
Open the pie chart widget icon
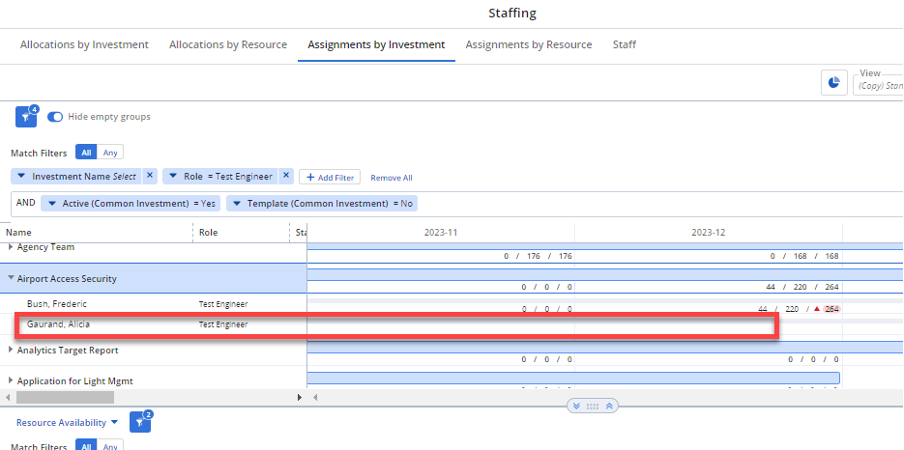[834, 83]
